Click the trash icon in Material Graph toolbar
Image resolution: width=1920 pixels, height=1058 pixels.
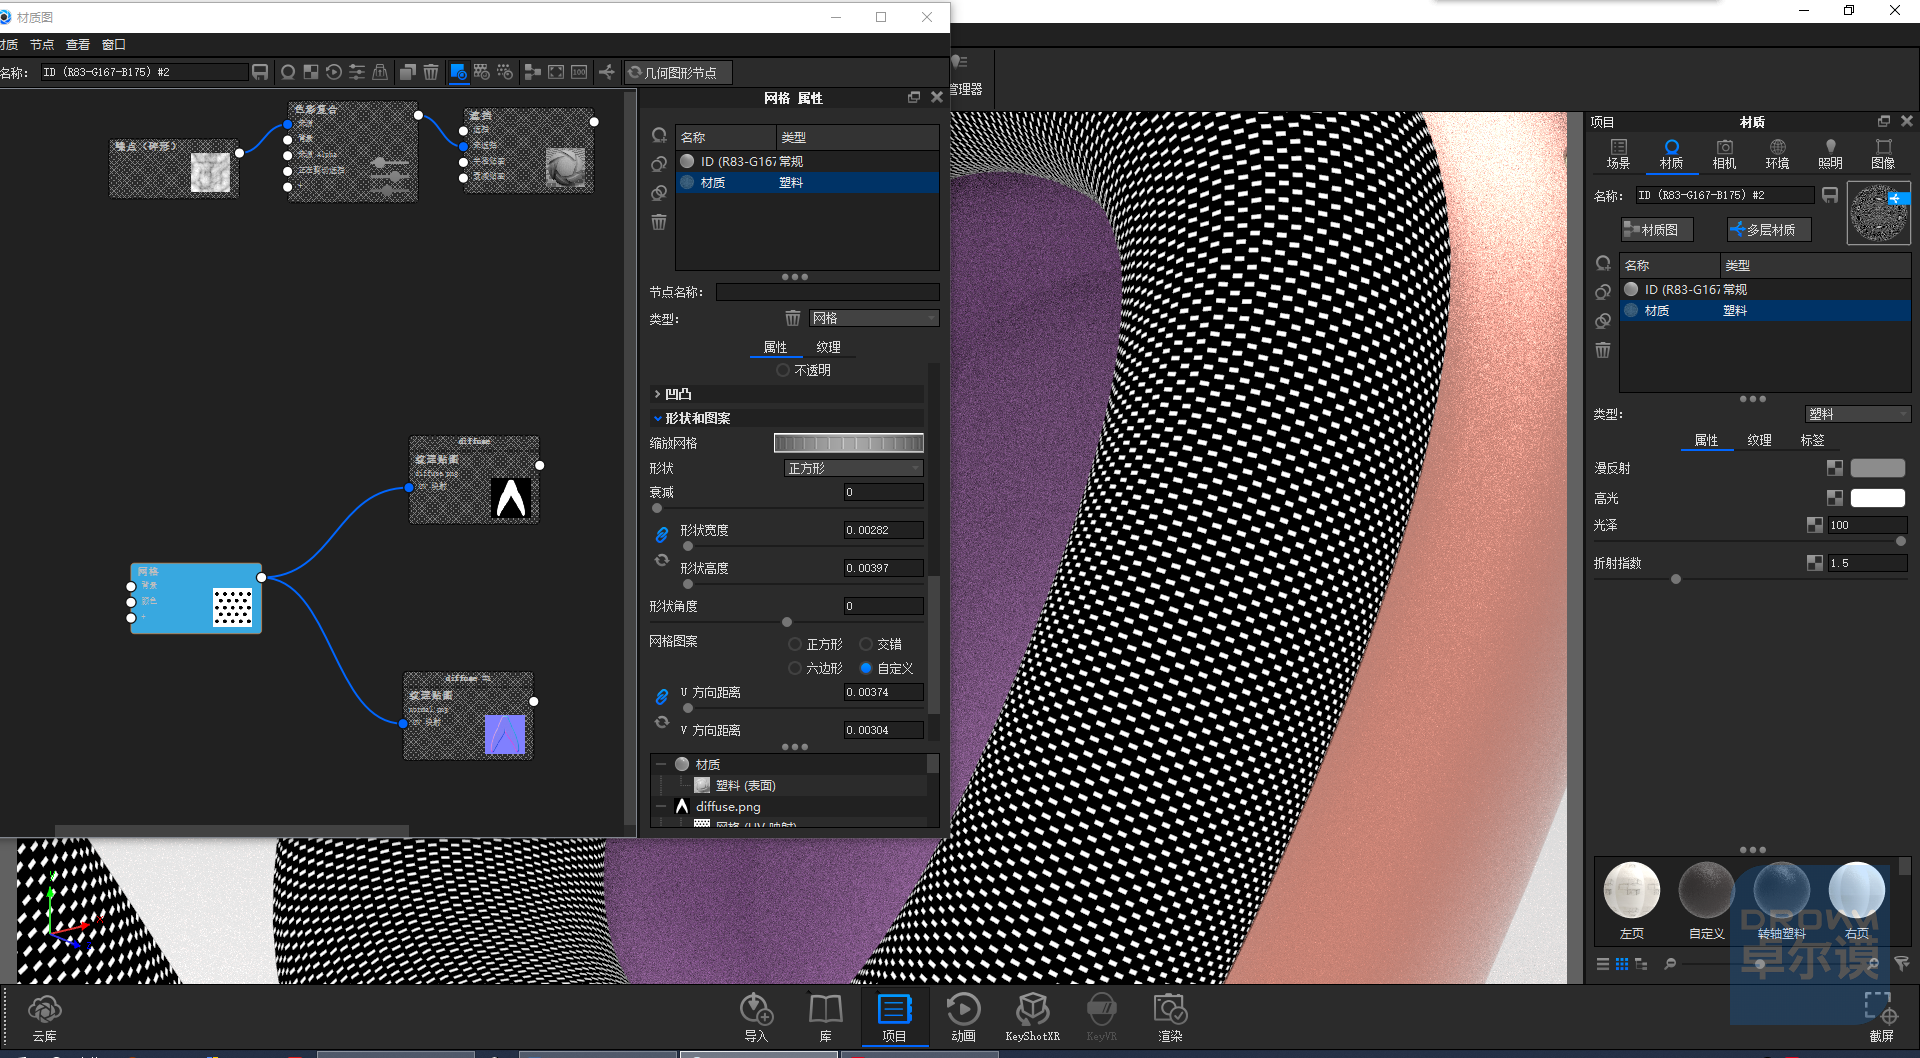(431, 72)
